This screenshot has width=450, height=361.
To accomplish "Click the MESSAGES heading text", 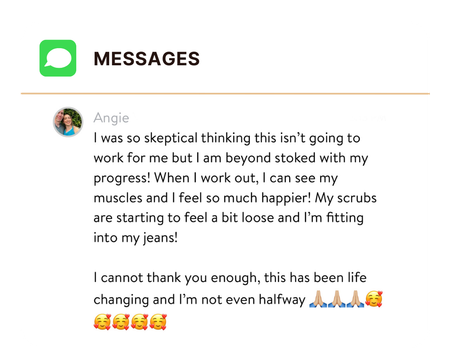I will 147,59.
